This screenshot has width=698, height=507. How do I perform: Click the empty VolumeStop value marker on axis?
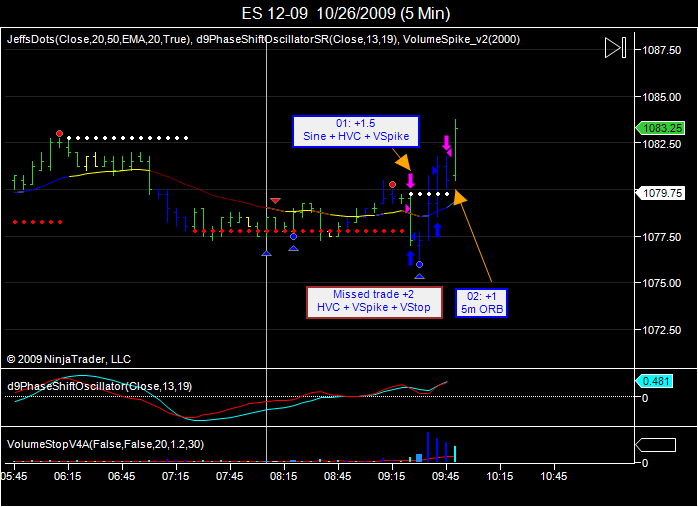pyautogui.click(x=655, y=444)
